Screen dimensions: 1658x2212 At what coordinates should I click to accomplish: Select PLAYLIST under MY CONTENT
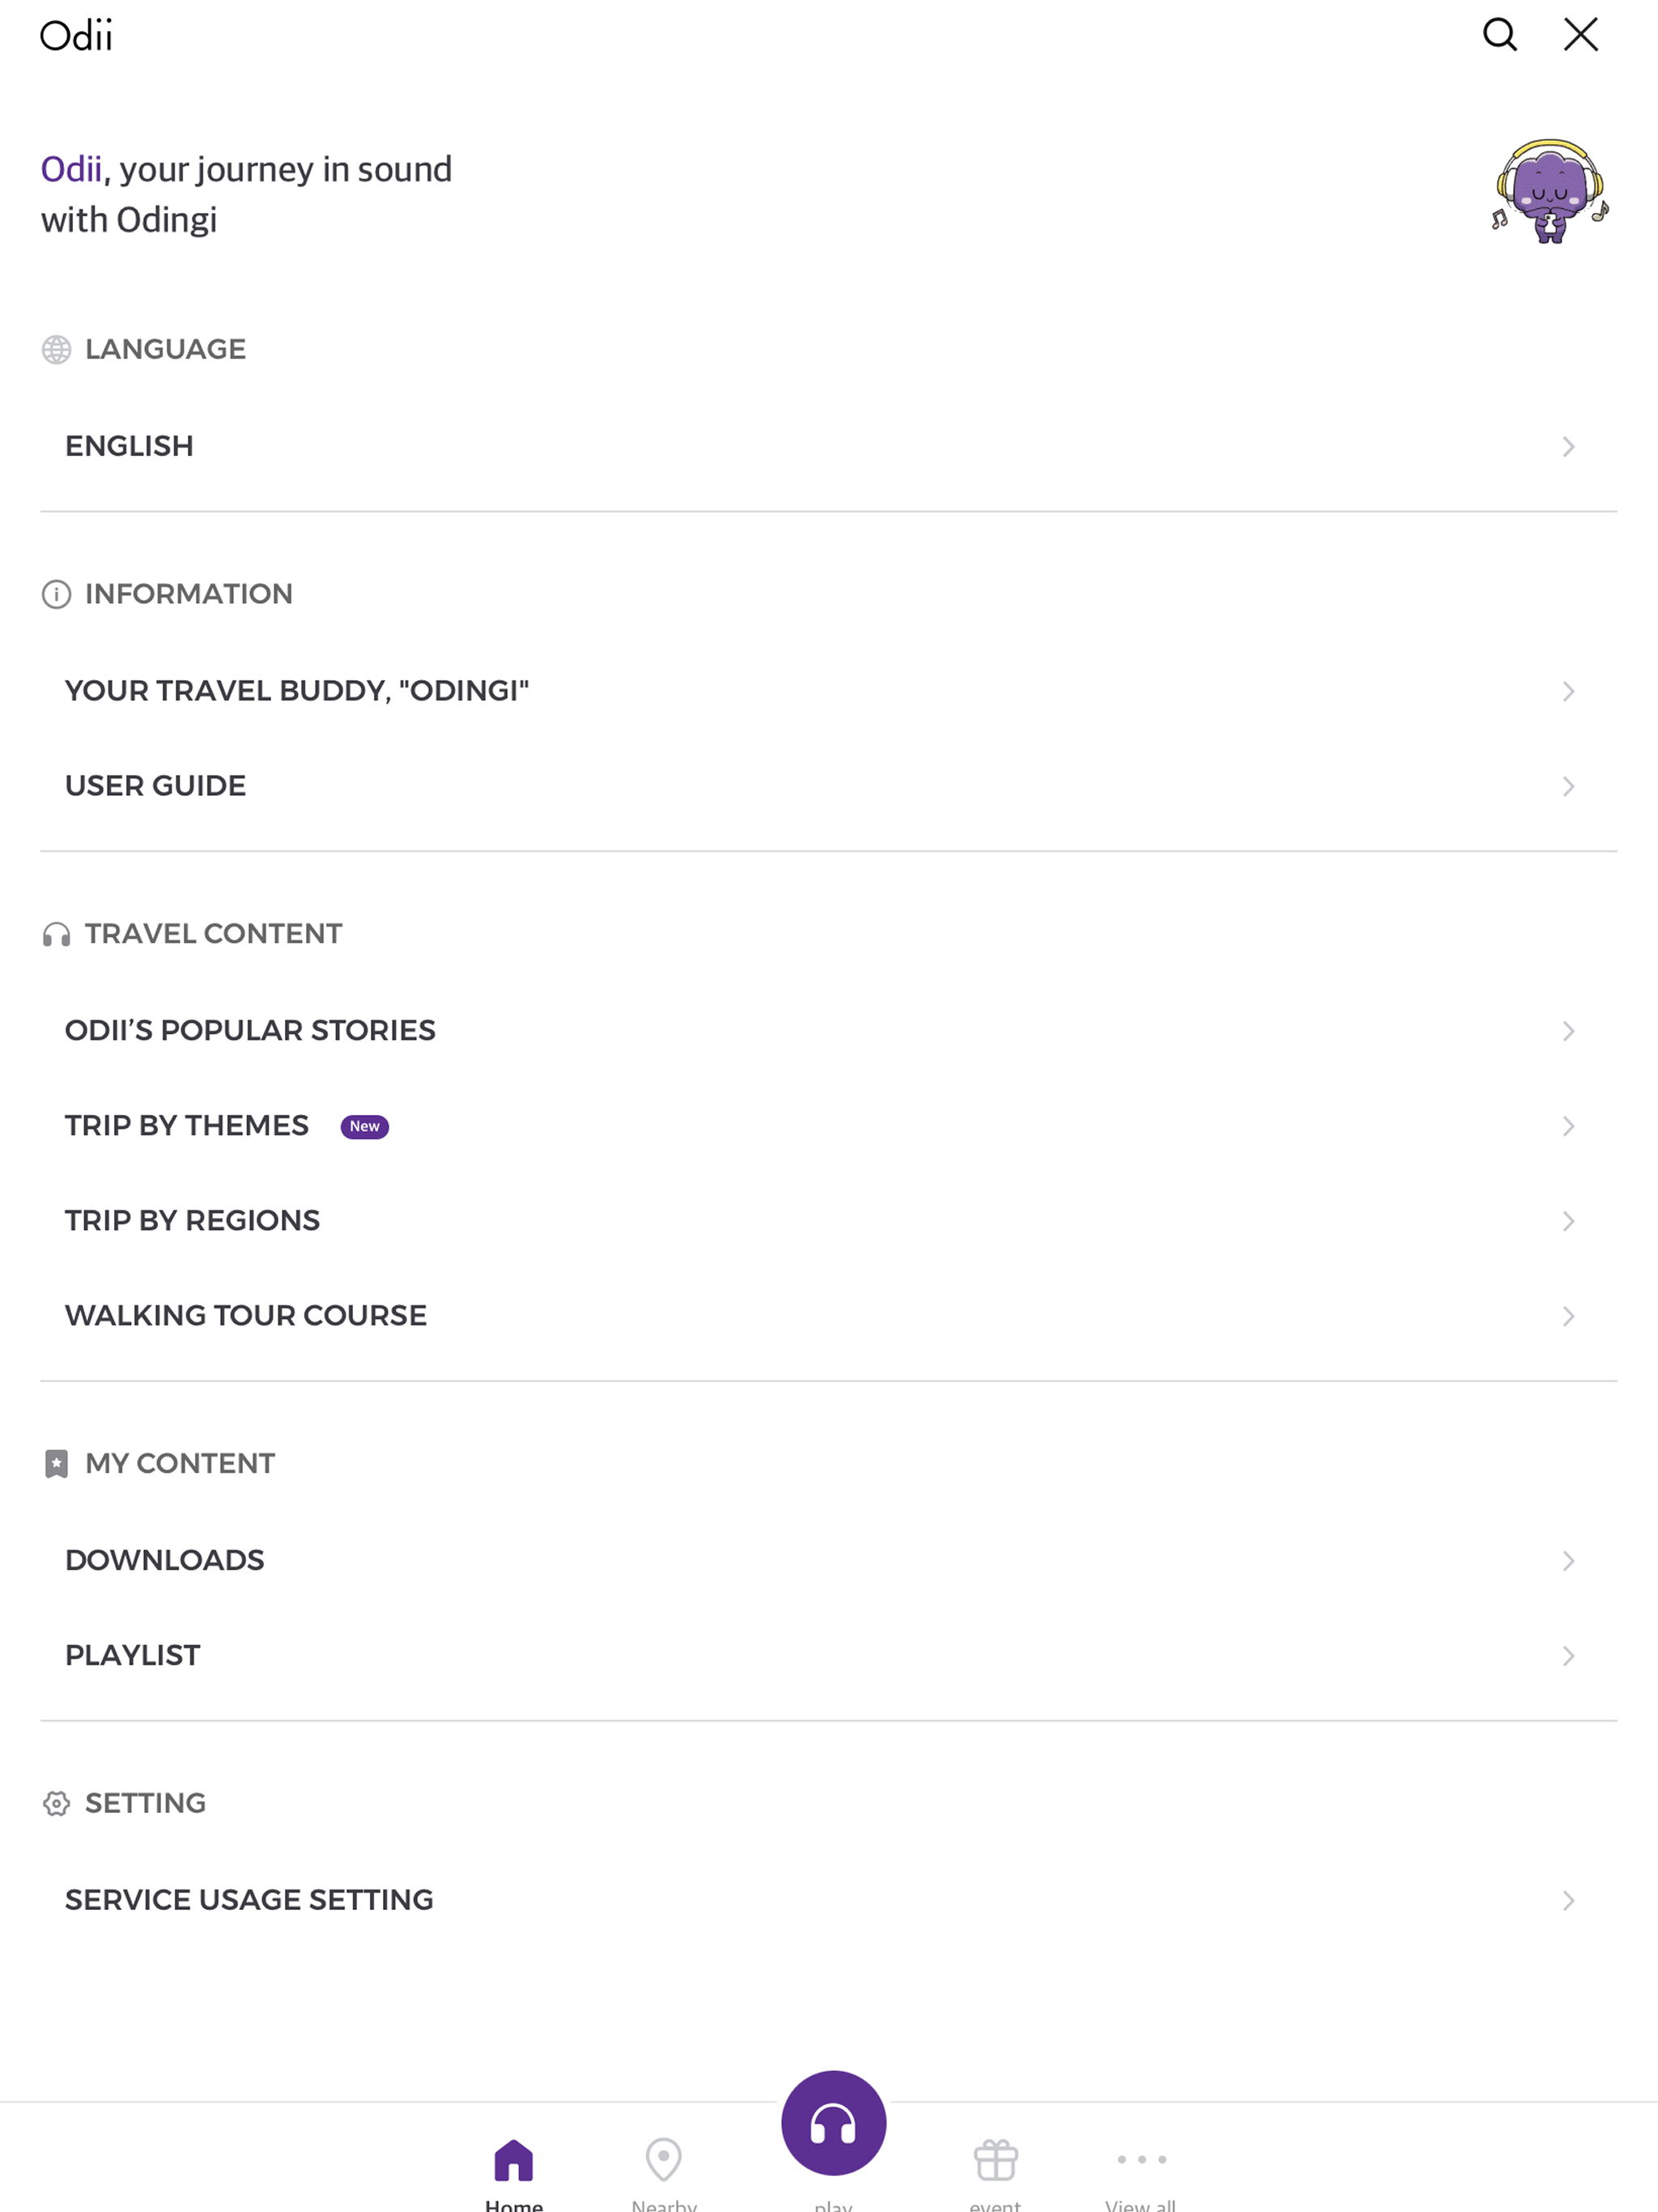tap(131, 1655)
